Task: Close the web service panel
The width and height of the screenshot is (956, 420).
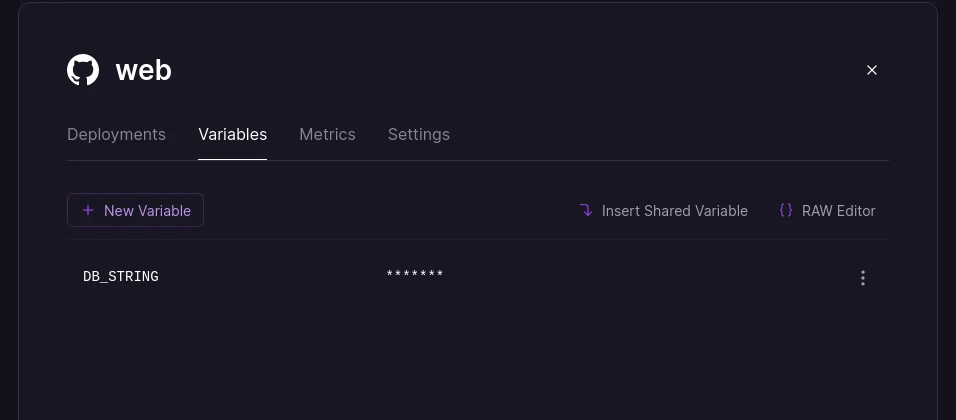Action: pos(872,70)
